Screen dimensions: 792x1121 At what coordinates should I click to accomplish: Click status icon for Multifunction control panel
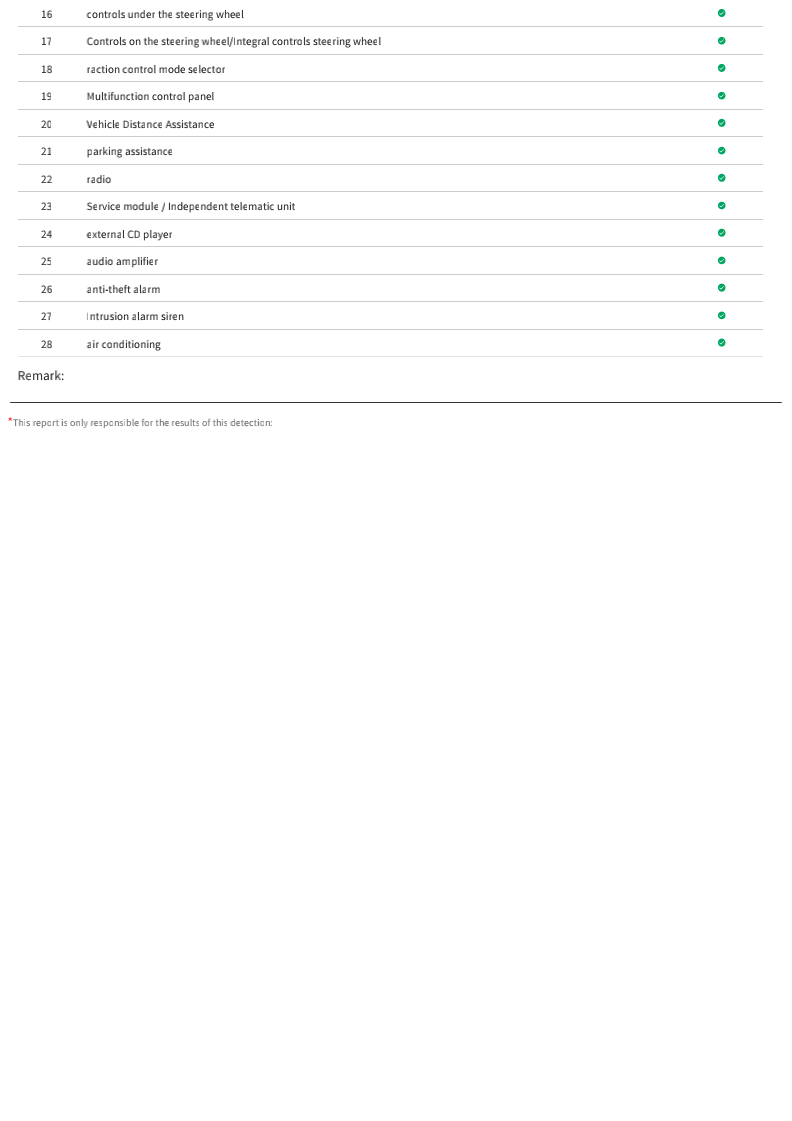pos(721,95)
